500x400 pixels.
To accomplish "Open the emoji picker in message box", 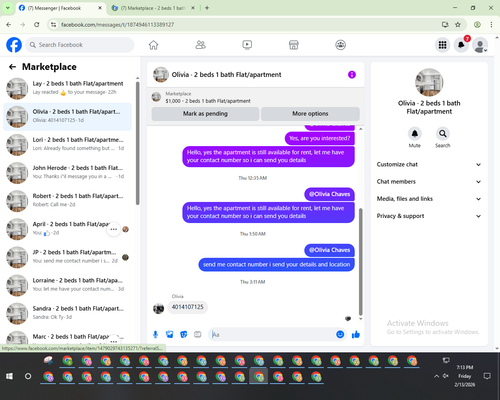I will click(x=340, y=334).
